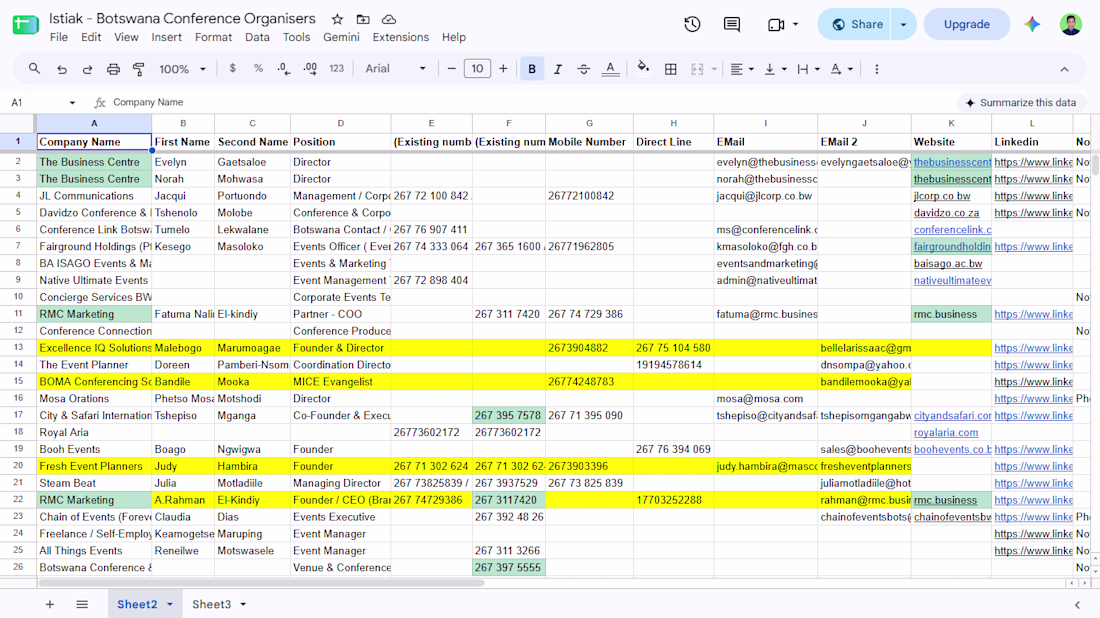The height and width of the screenshot is (618, 1100).
Task: Open the Google account avatar
Action: pyautogui.click(x=1071, y=24)
